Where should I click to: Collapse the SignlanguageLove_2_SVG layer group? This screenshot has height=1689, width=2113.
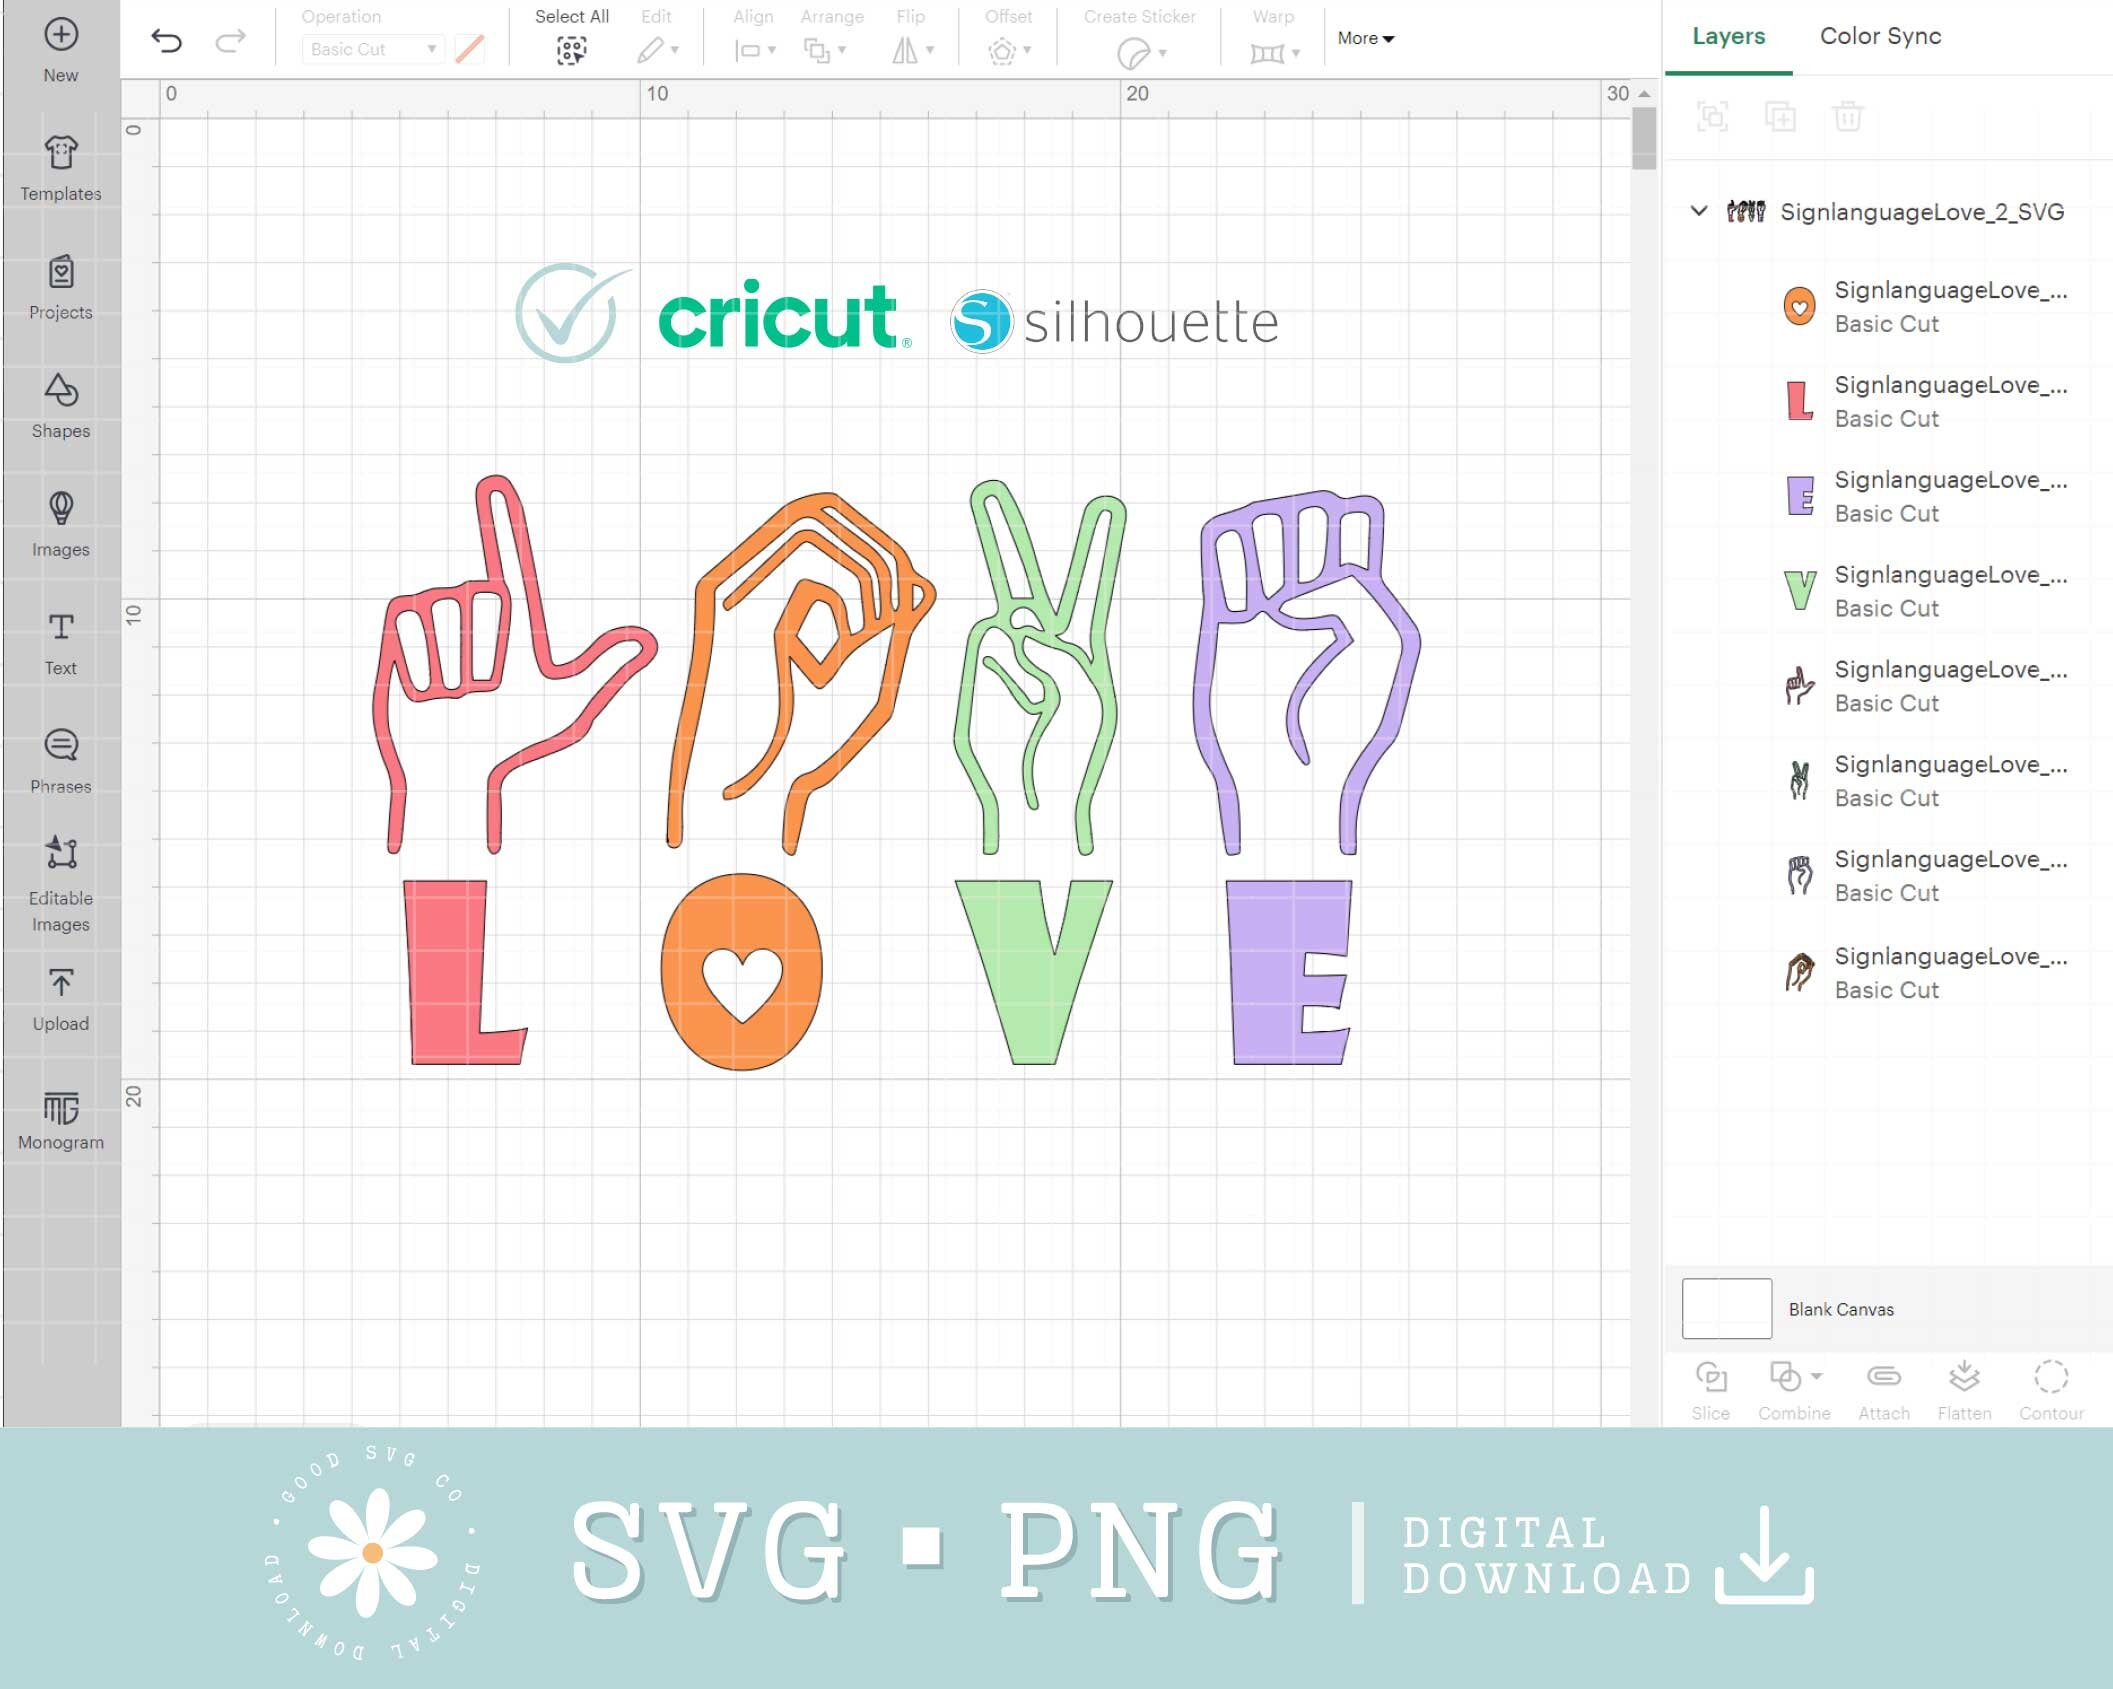coord(1698,212)
